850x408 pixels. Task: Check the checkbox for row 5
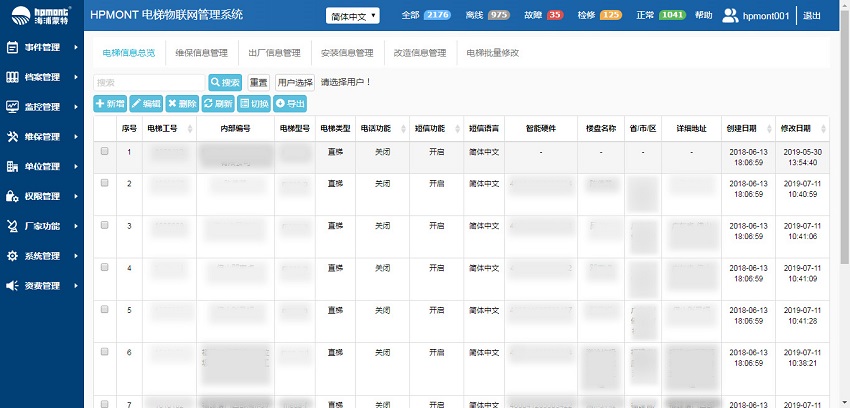point(105,309)
